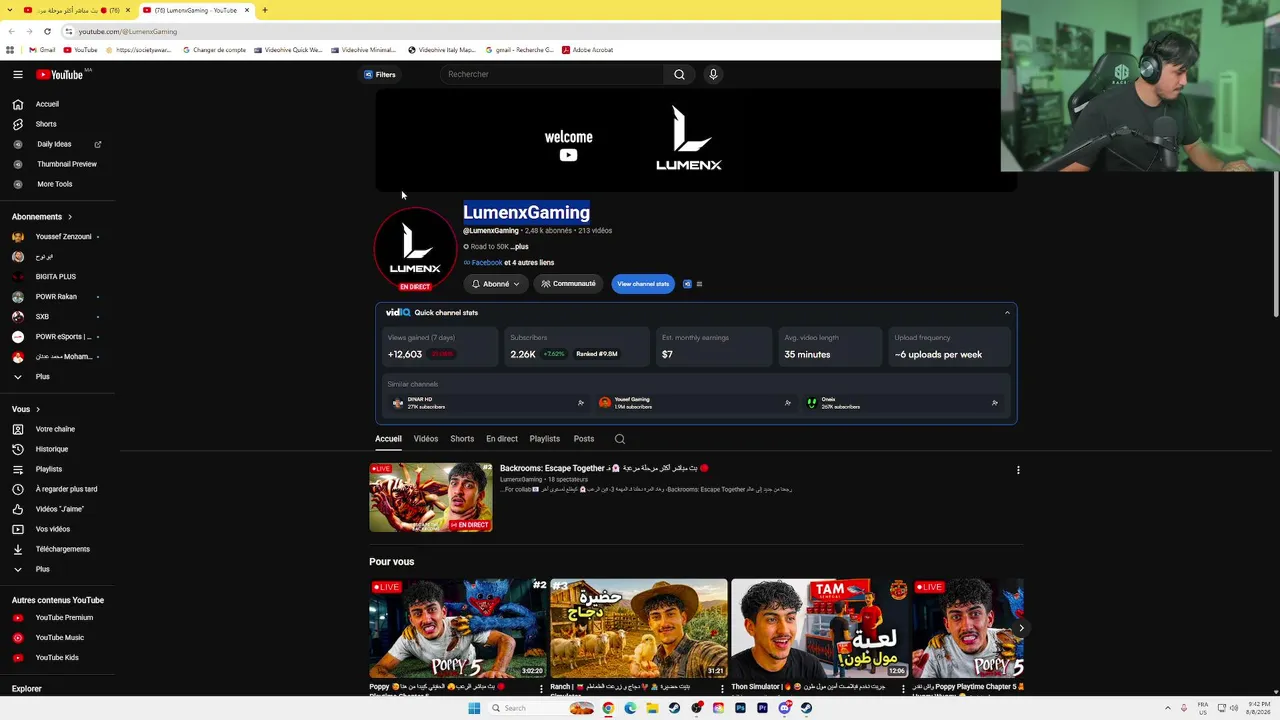Click the Rechercher search field

(553, 74)
